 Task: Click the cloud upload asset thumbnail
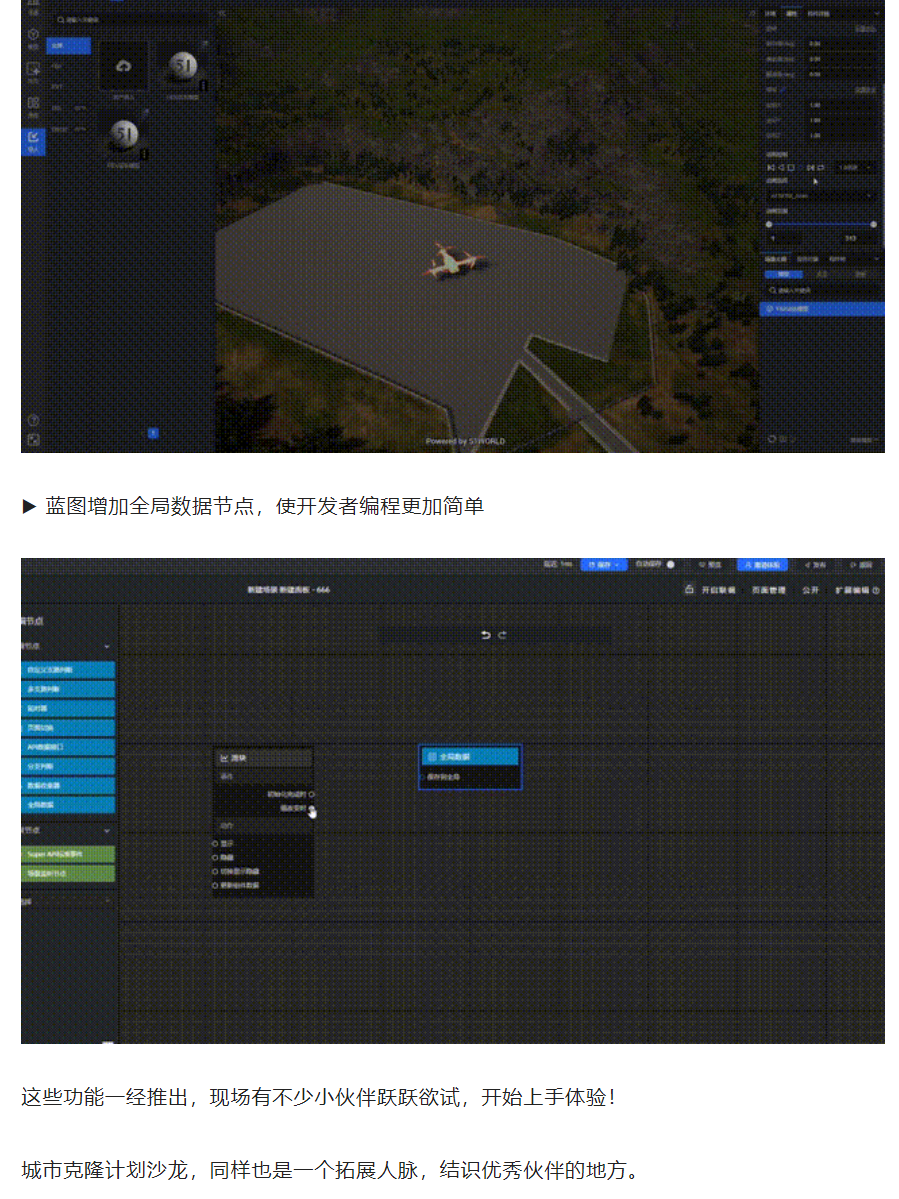pyautogui.click(x=123, y=67)
